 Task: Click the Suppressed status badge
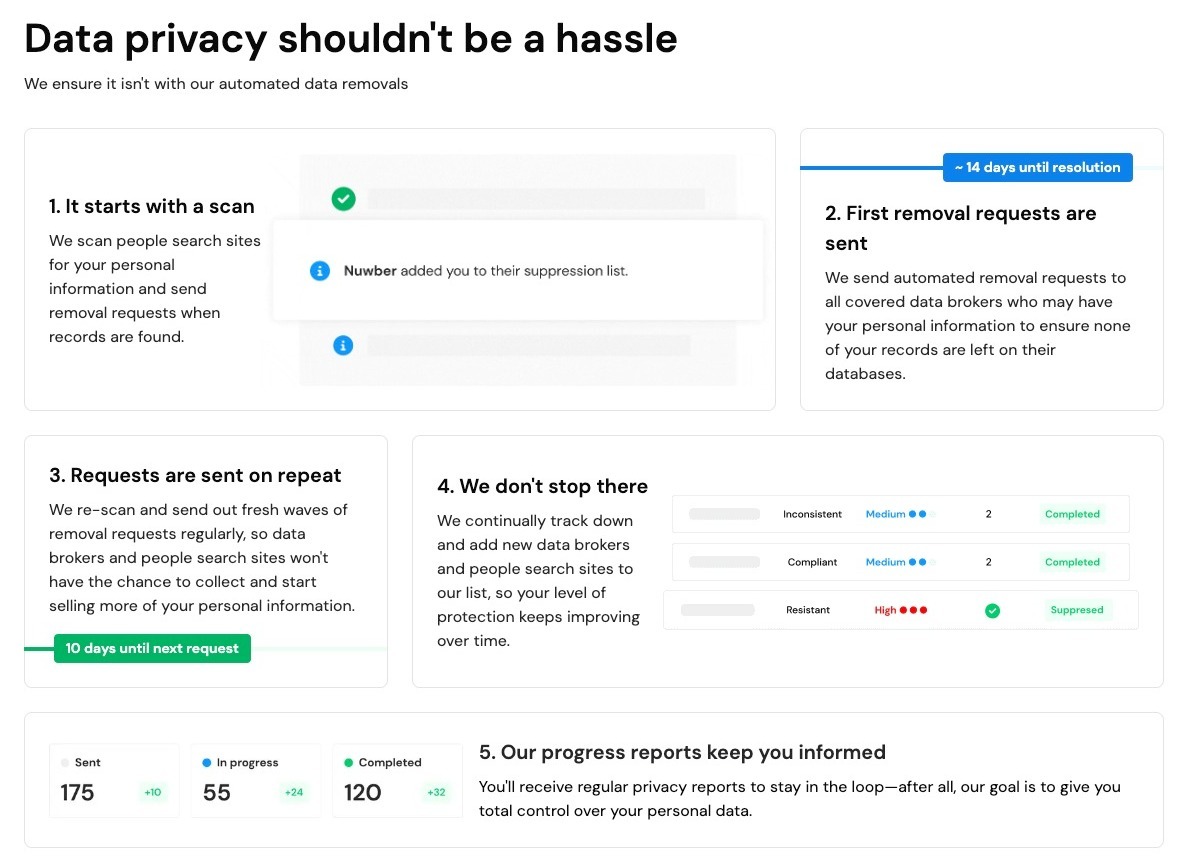(1076, 610)
